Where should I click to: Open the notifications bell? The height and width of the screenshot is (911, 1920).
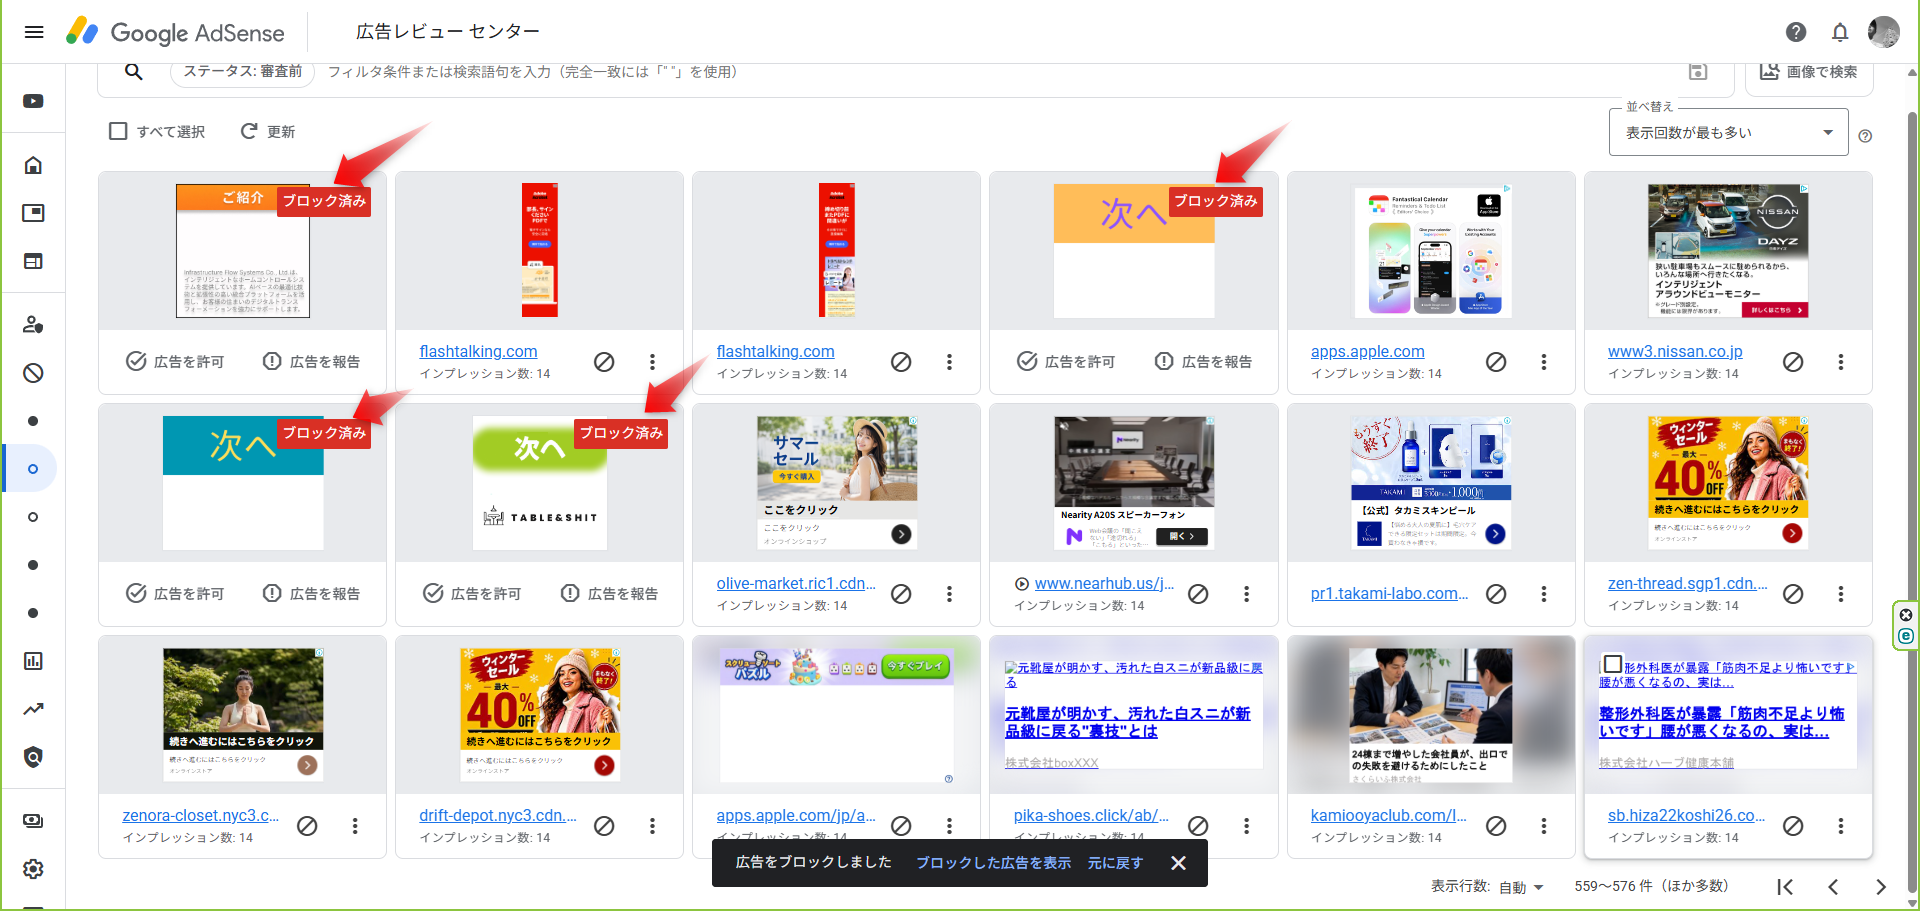(1840, 32)
